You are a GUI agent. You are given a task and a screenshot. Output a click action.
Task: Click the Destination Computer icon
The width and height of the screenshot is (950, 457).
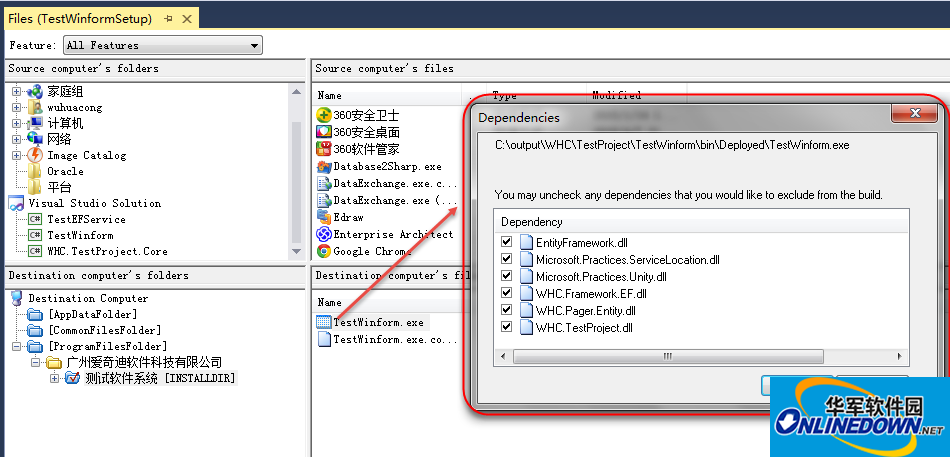(x=16, y=298)
